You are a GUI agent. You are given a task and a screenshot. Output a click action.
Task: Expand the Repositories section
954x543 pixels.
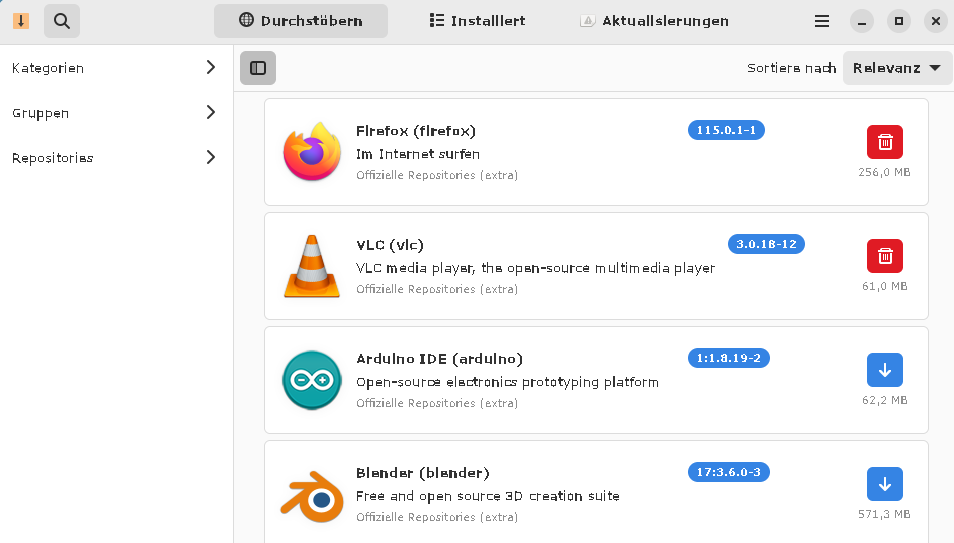click(116, 158)
